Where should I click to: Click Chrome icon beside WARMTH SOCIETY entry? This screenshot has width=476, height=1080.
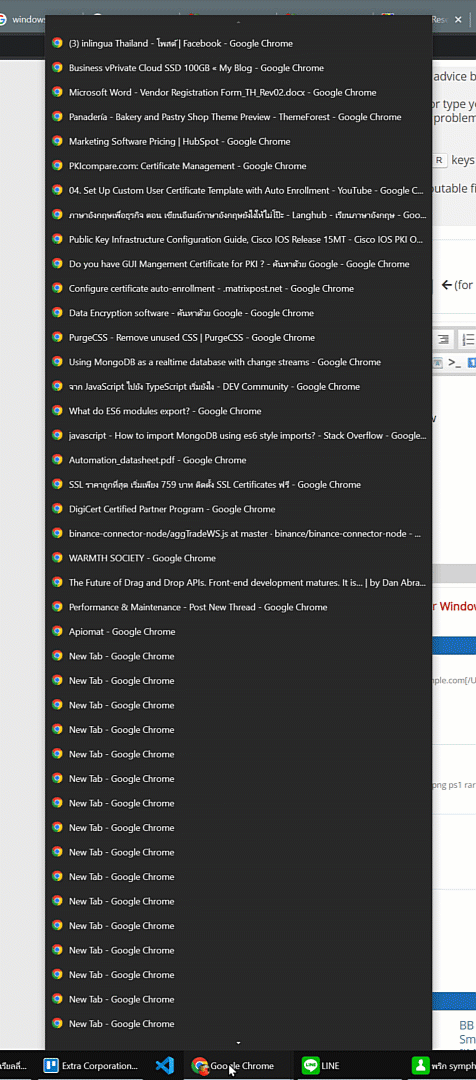pos(57,558)
